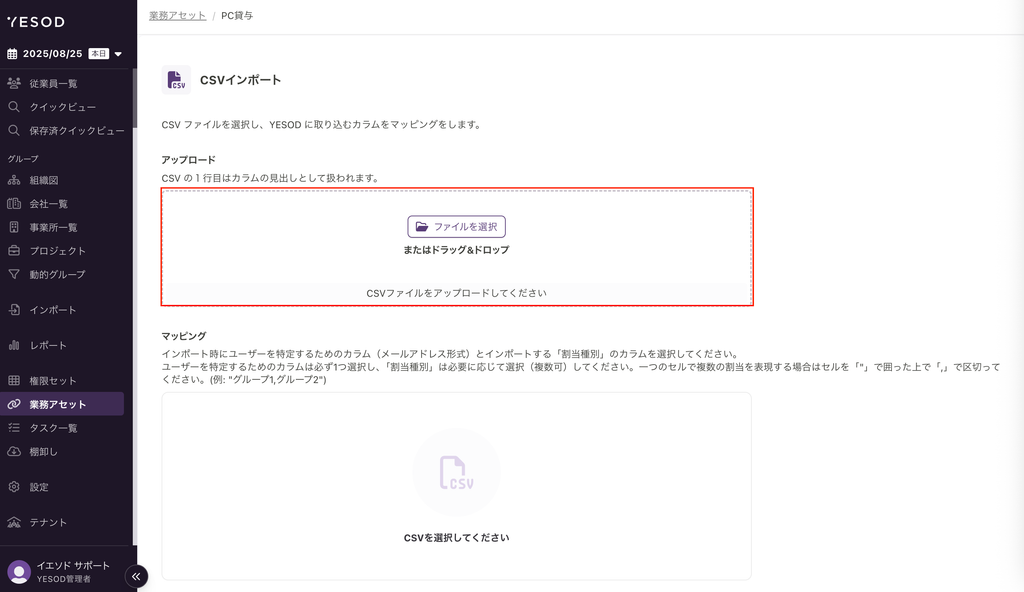Screen dimensions: 1024x592
Task: Click the アップロード section heading
Action: (x=188, y=159)
